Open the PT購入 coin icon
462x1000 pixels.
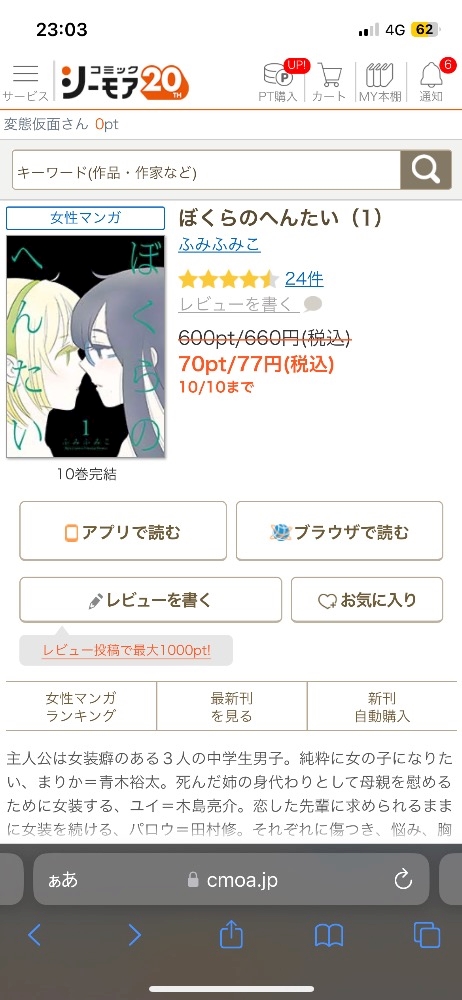(278, 82)
